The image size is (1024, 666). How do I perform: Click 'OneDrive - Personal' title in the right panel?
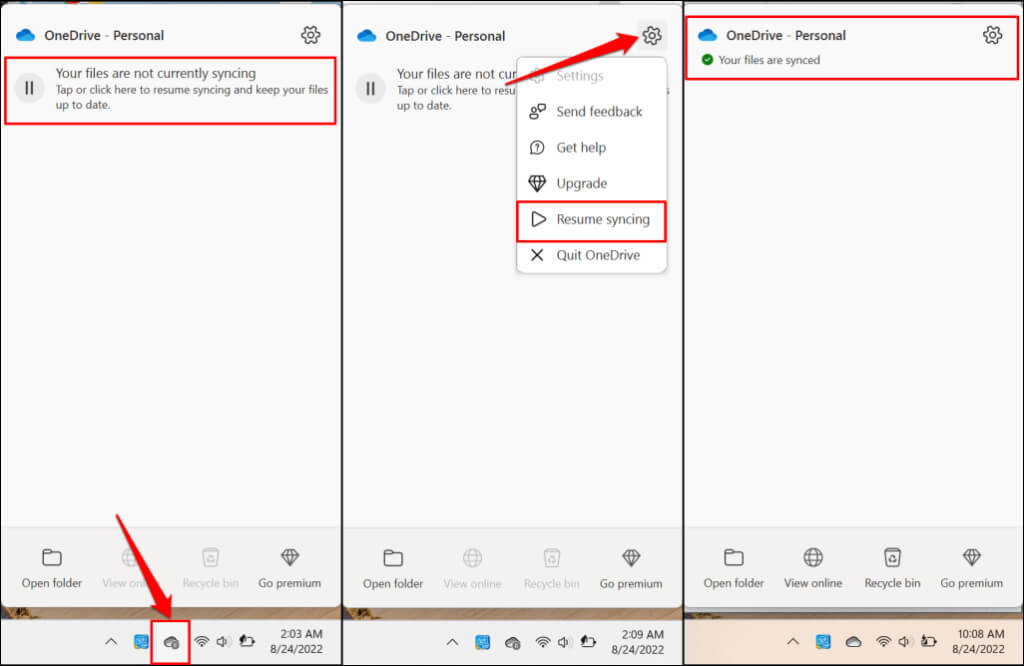(786, 35)
